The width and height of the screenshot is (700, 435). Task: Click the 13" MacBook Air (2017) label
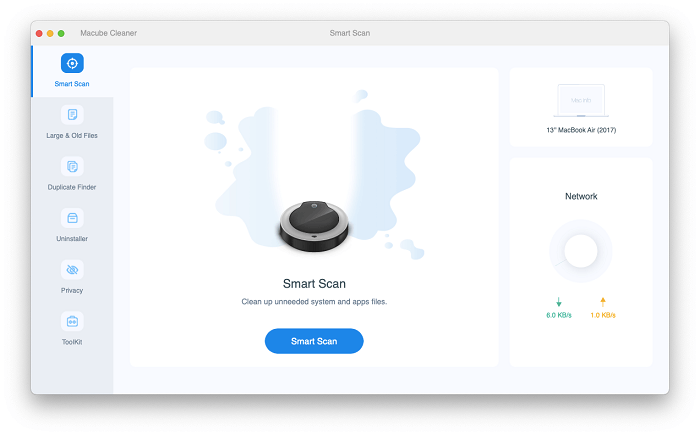[x=581, y=130]
